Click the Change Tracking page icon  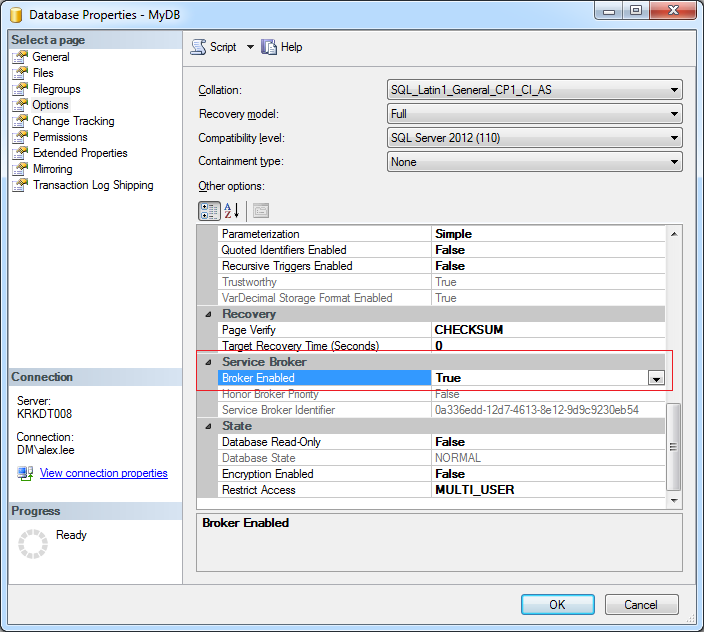pos(20,121)
